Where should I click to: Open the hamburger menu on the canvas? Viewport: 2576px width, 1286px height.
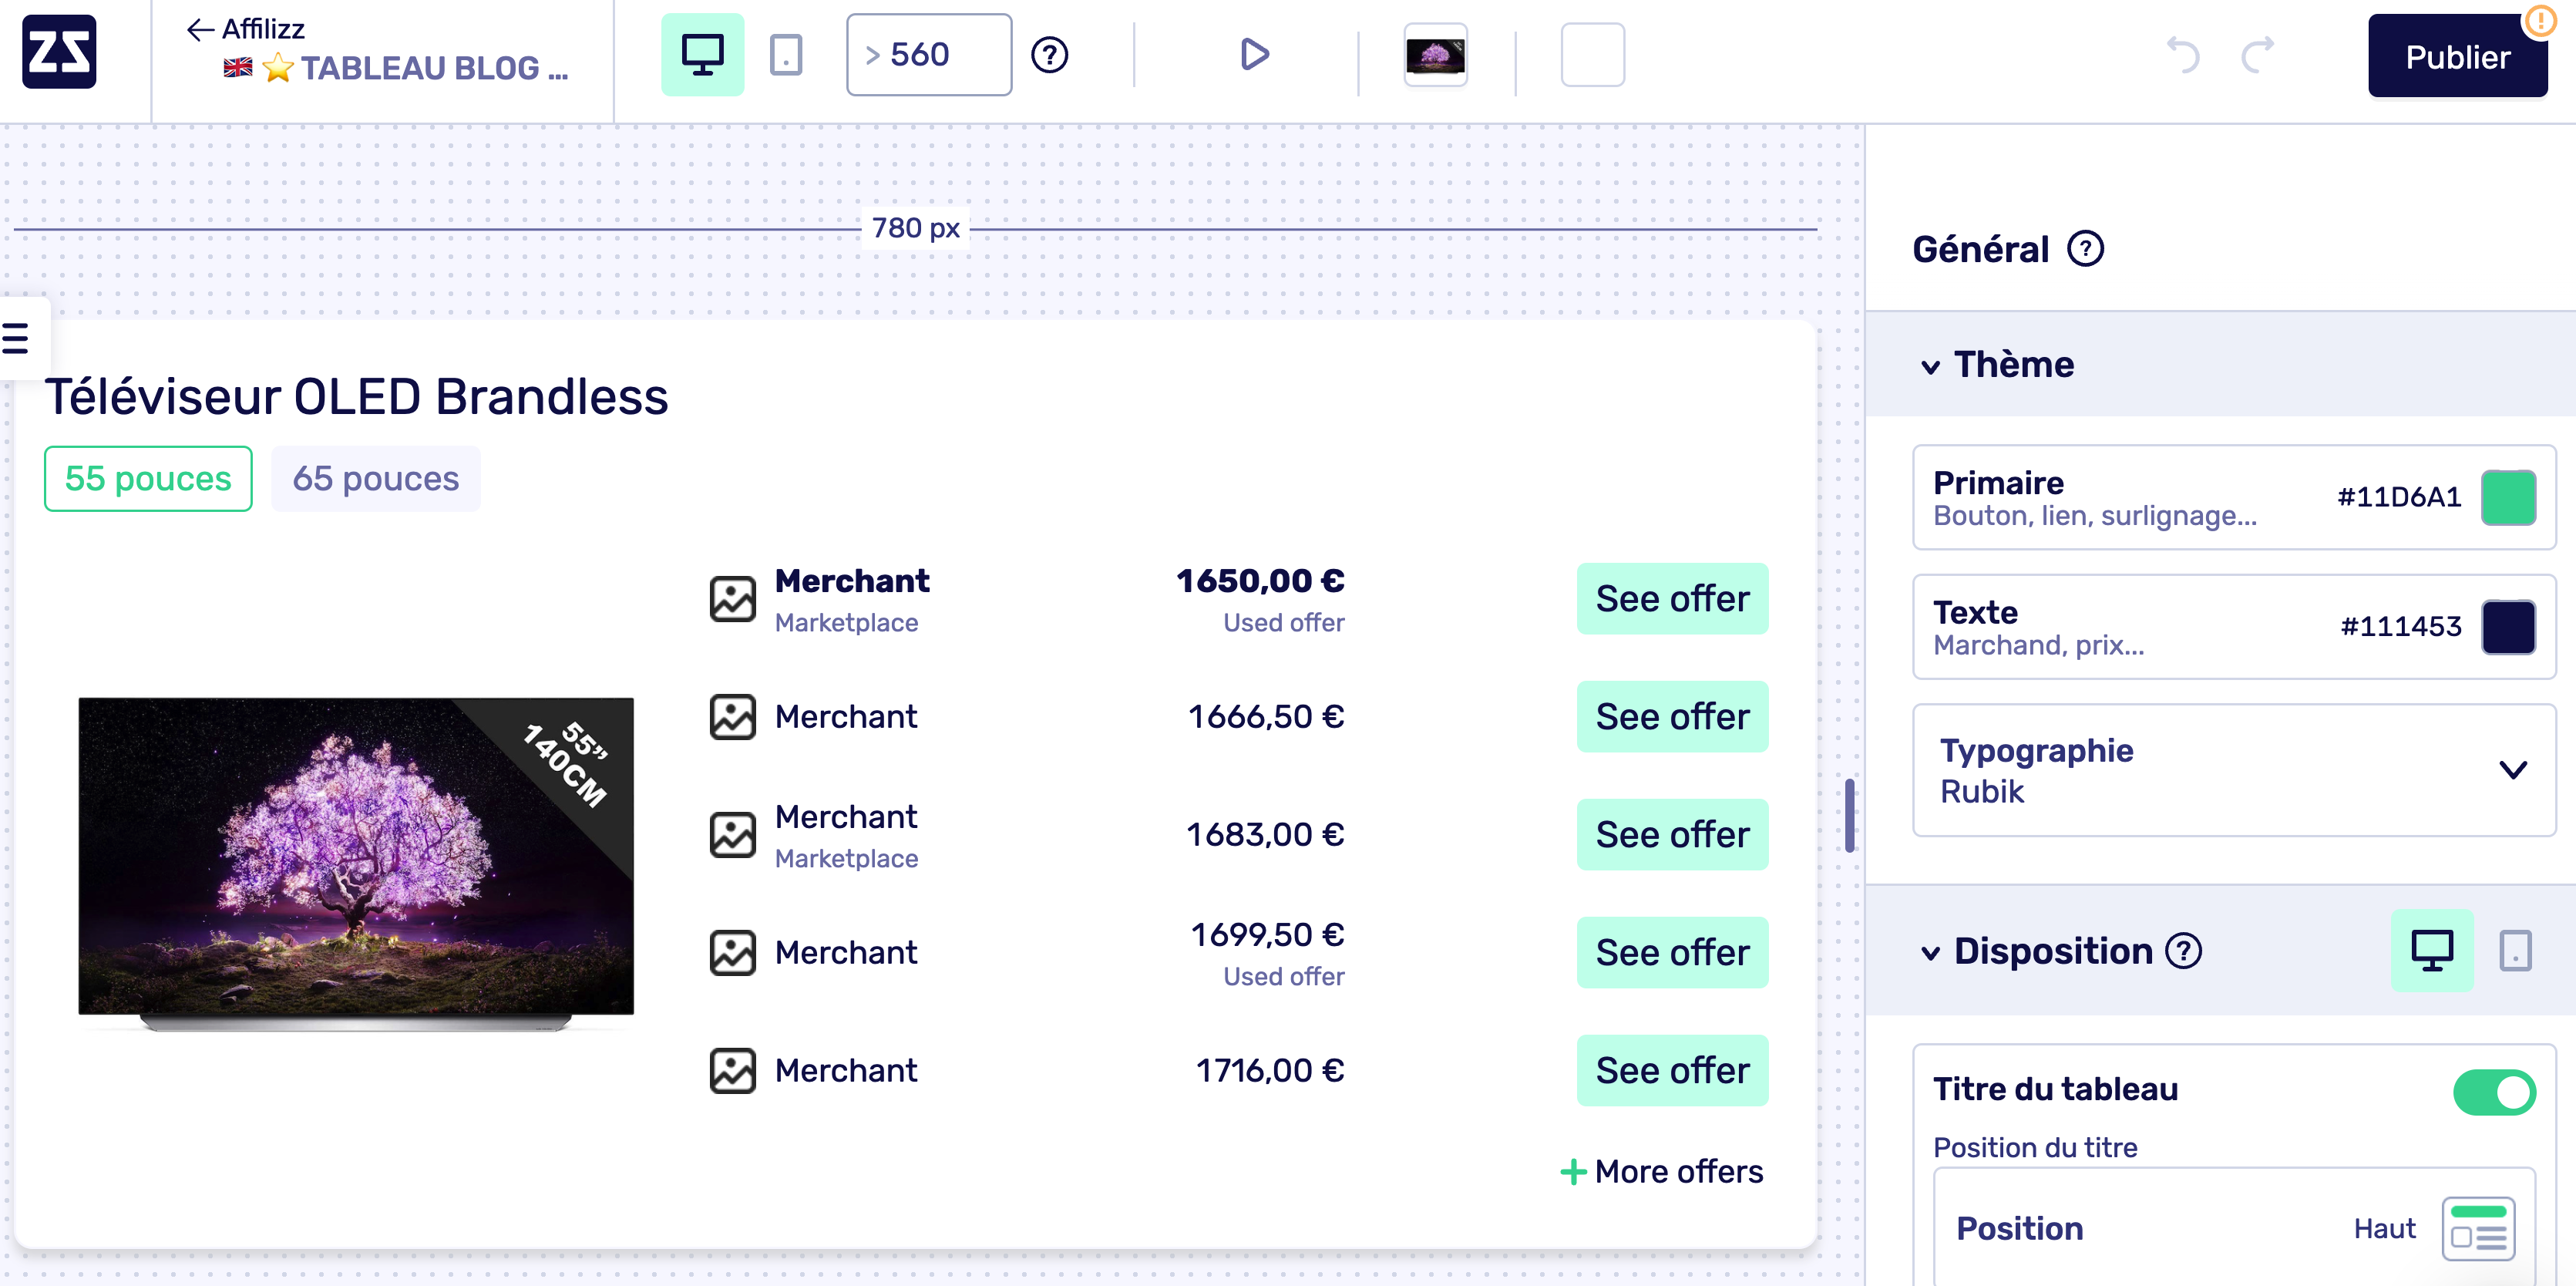[x=14, y=338]
